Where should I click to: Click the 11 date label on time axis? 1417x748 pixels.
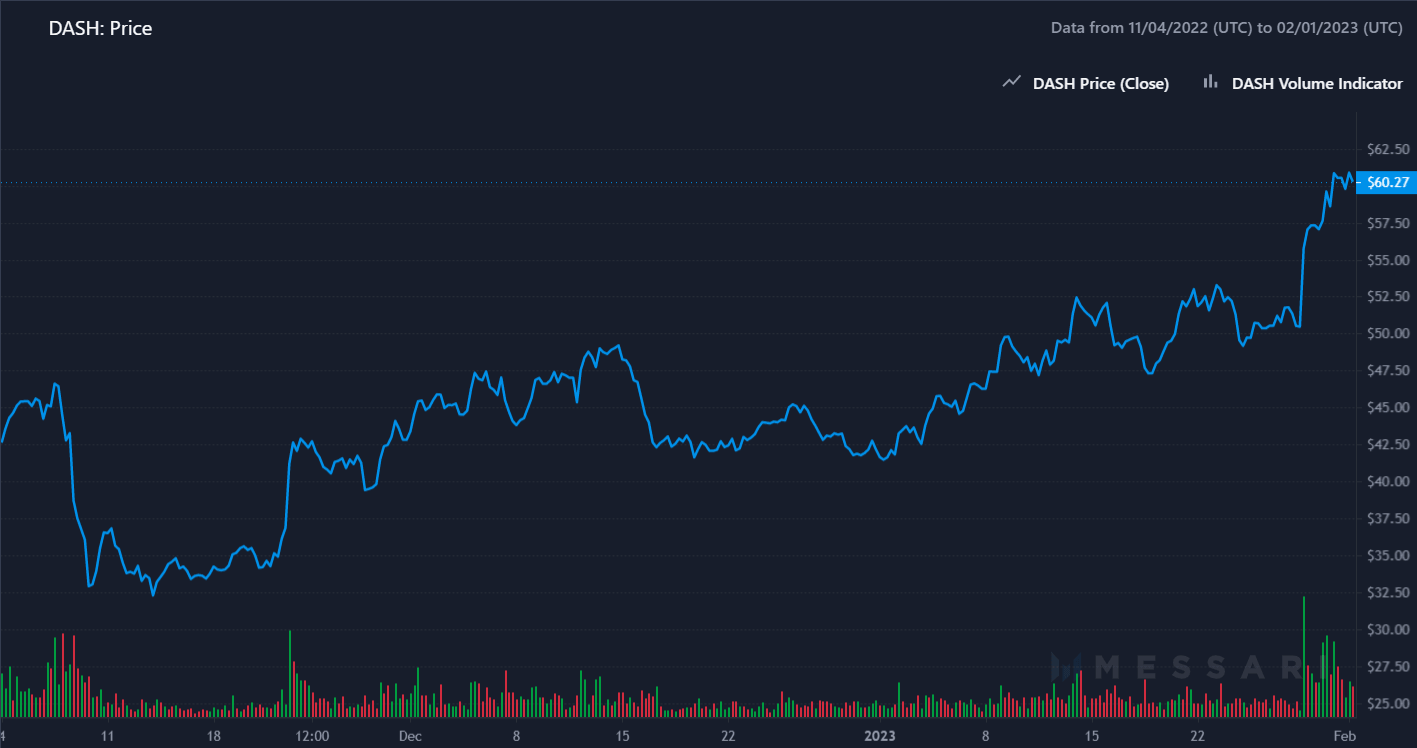(107, 736)
